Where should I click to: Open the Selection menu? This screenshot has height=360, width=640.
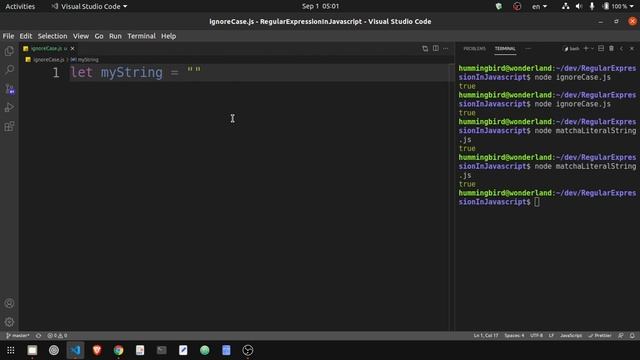coord(52,36)
